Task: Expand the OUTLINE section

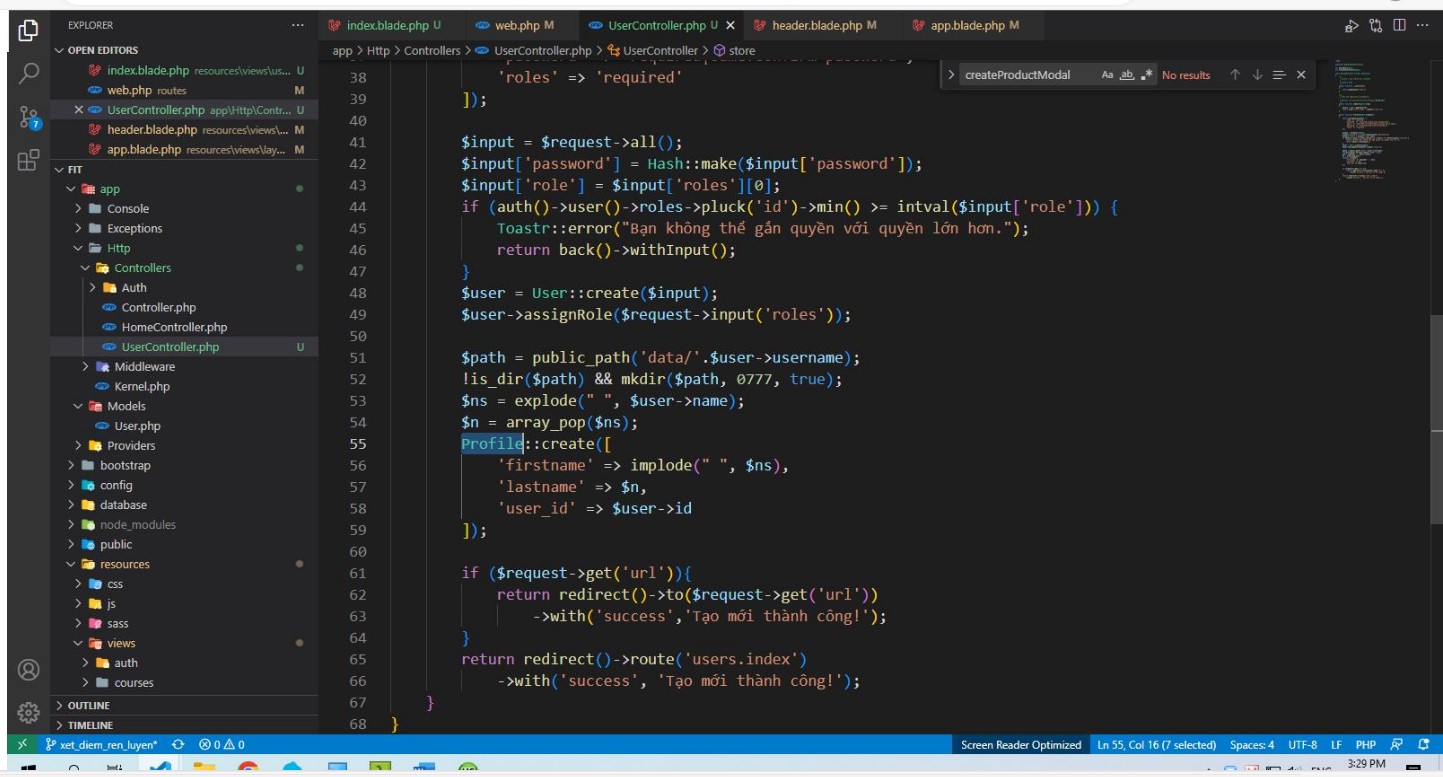Action: 89,705
